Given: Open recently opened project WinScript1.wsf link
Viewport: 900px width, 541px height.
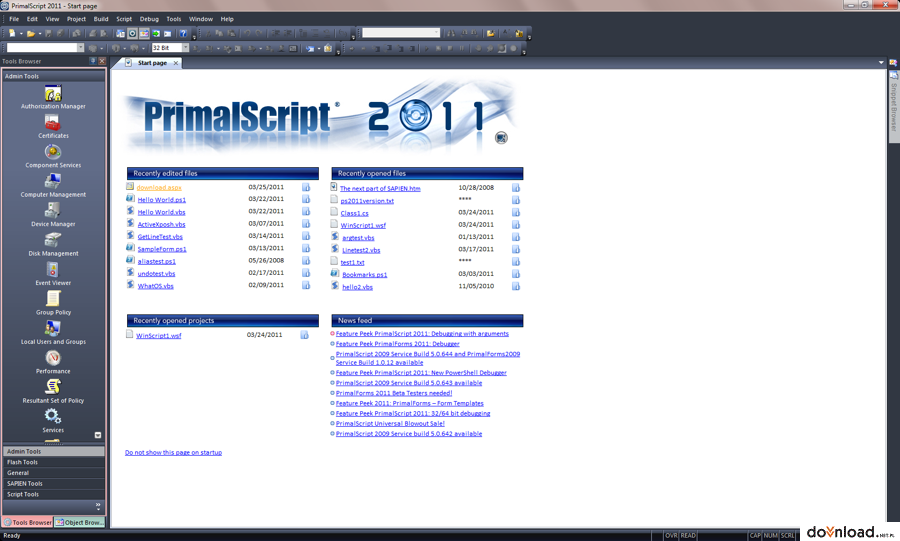Looking at the screenshot, I should pos(158,336).
